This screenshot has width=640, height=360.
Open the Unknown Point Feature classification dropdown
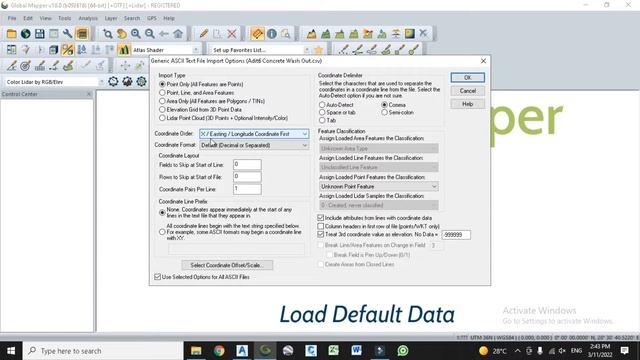click(379, 187)
